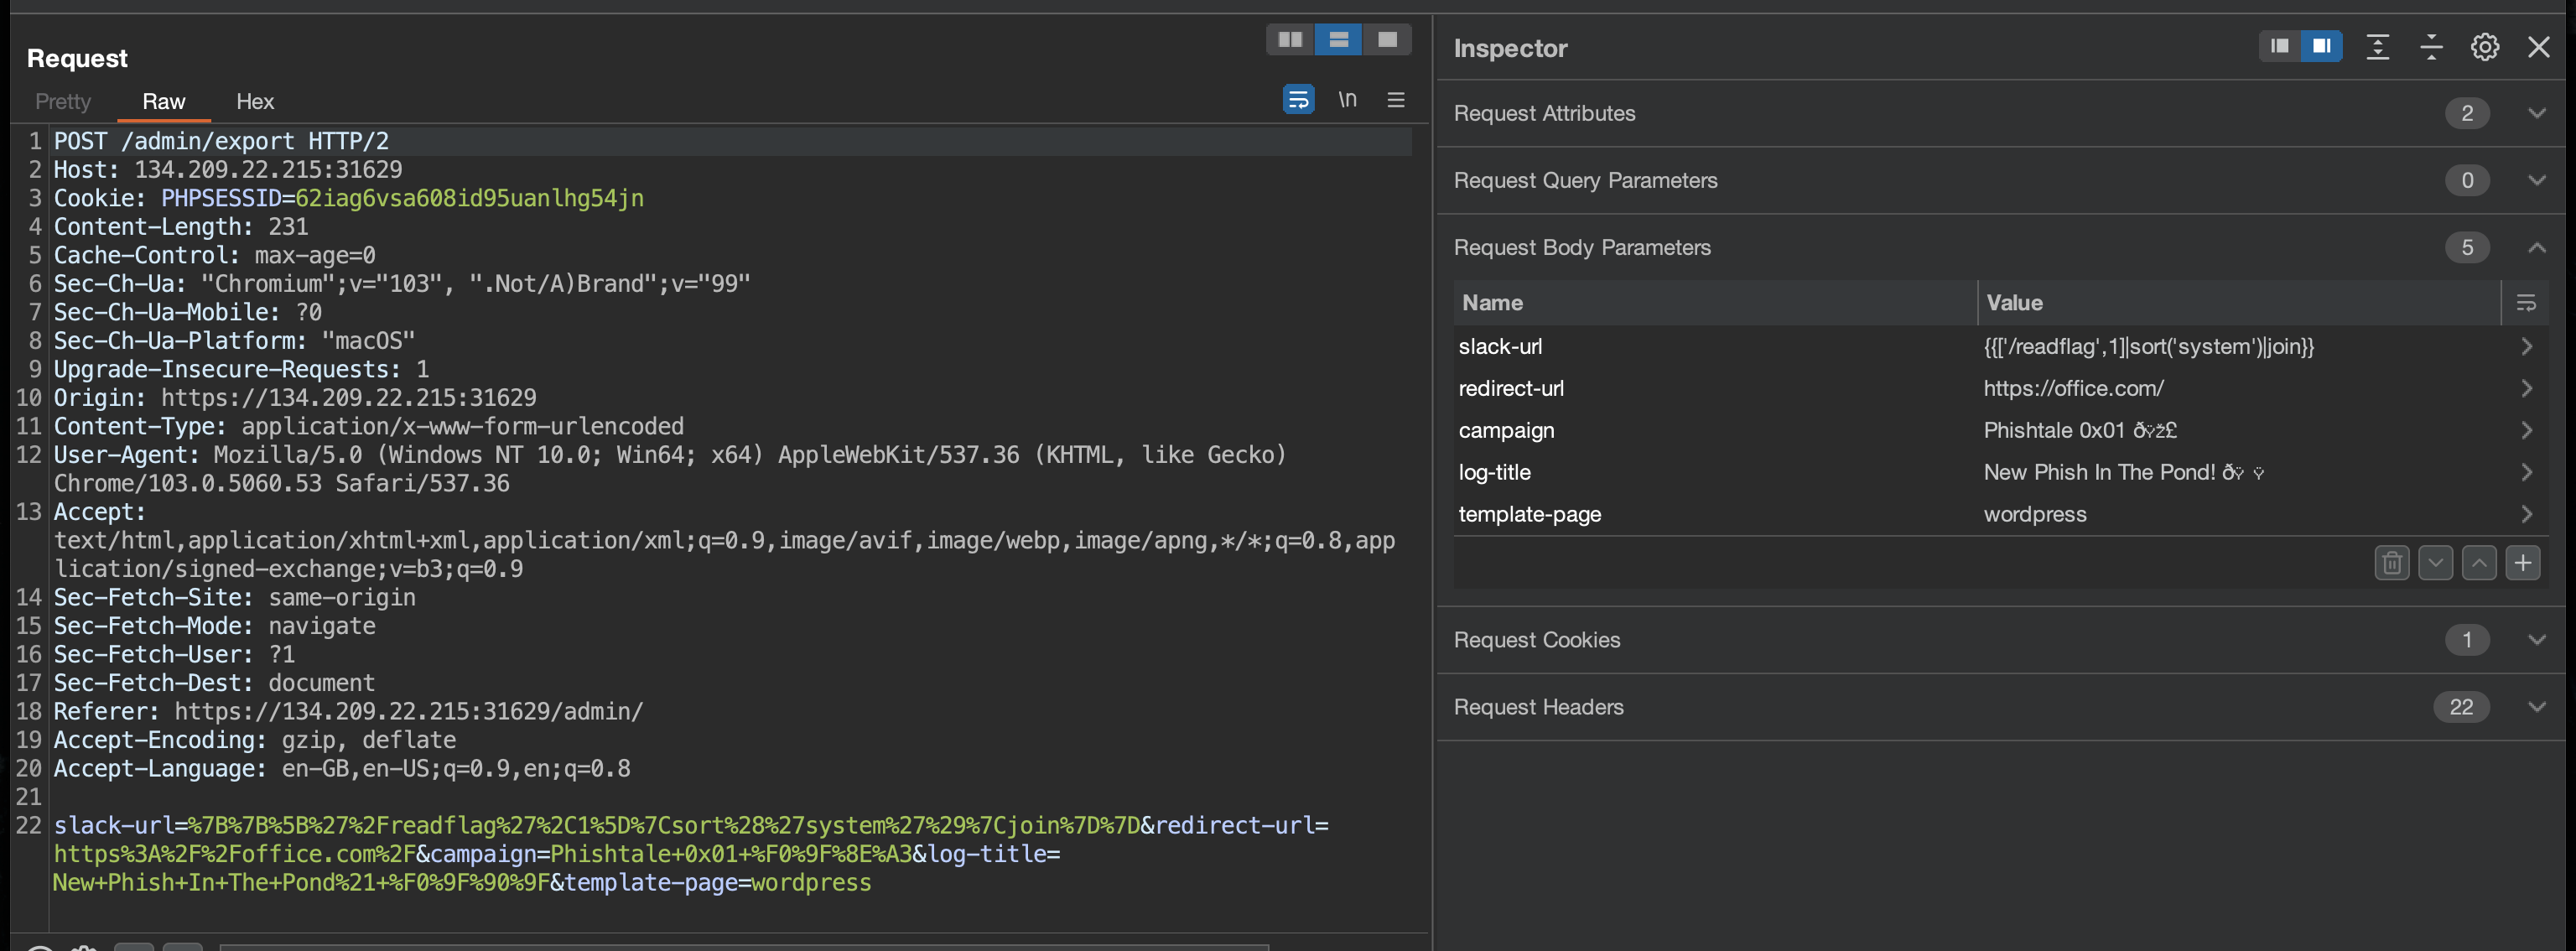Click Inspector collapse all sections icon

click(x=2431, y=47)
